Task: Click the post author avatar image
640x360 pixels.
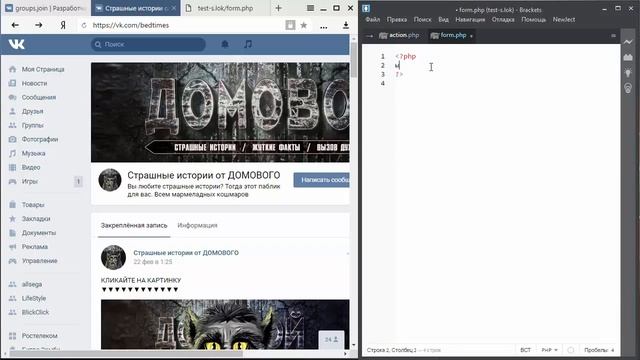Action: coord(113,257)
